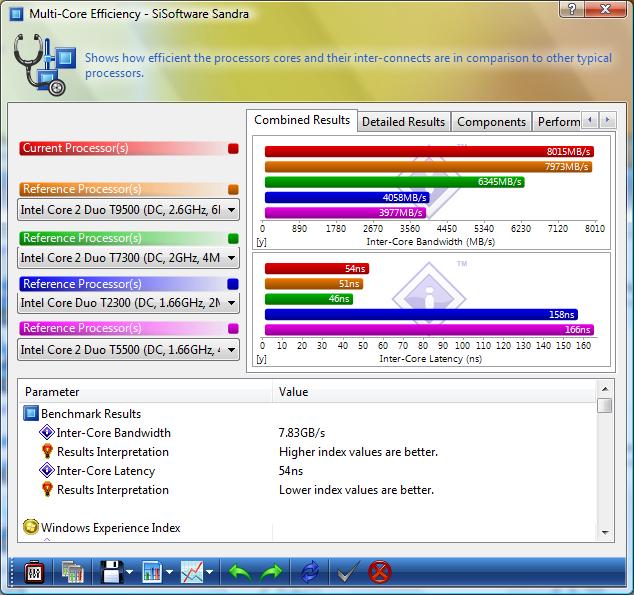Click the [y] label on latency chart
Screen dimensions: 634x596
point(262,359)
